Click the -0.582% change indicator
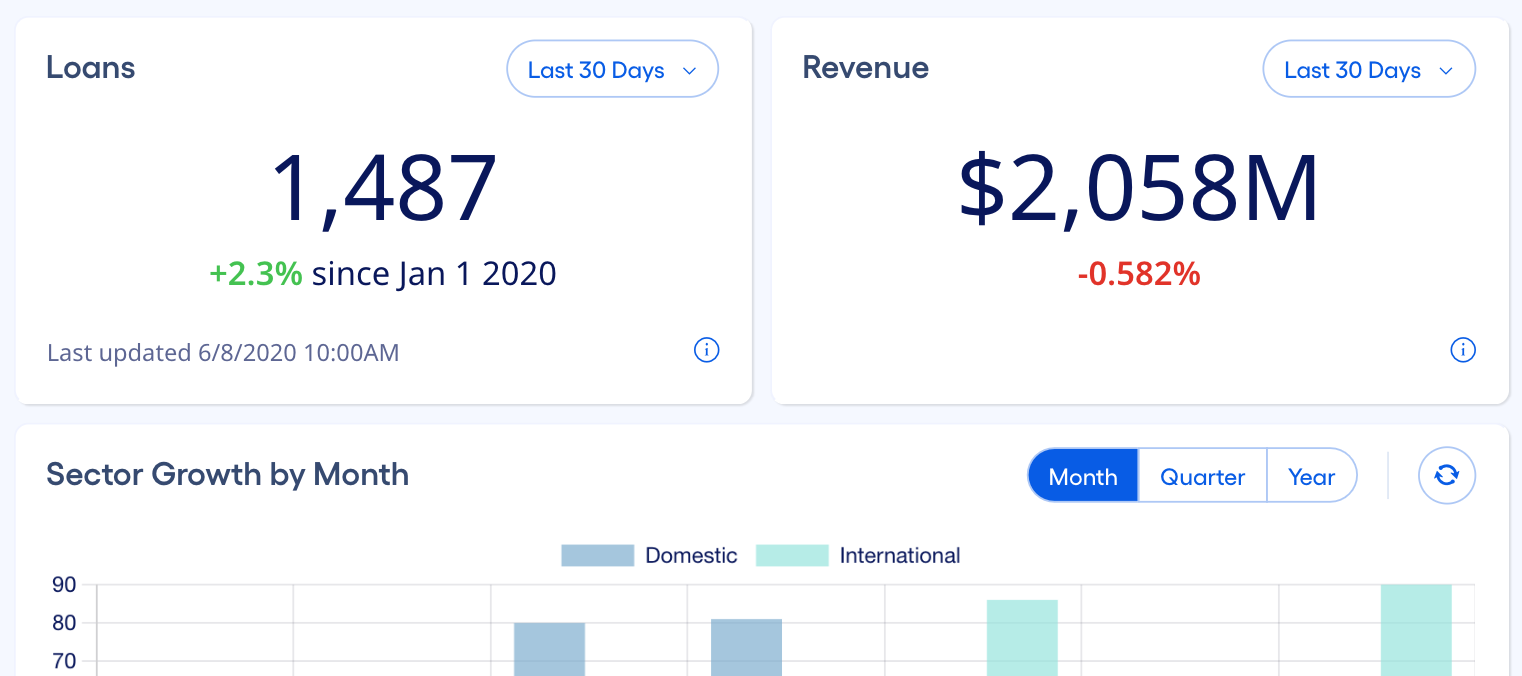The height and width of the screenshot is (676, 1522). tap(1139, 275)
